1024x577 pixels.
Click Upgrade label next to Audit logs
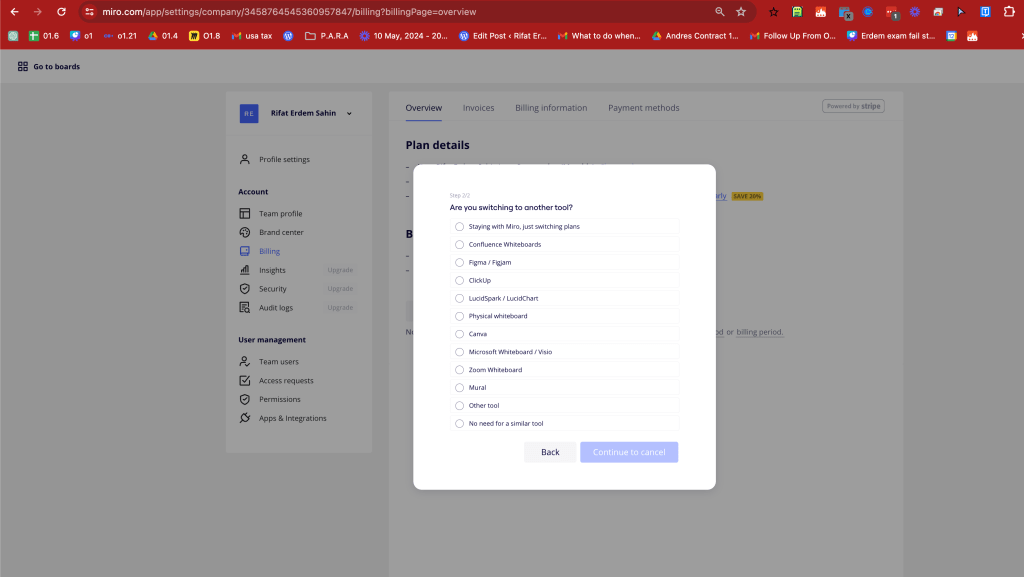click(x=340, y=307)
